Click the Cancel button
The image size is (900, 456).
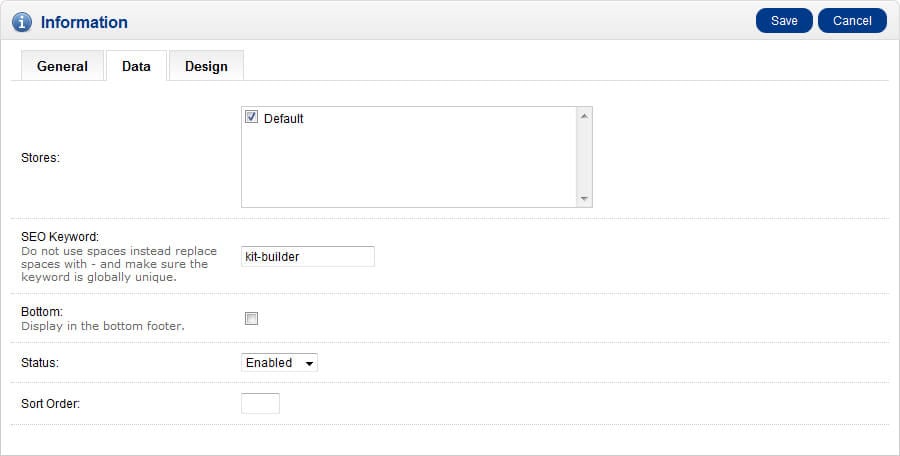(x=852, y=21)
